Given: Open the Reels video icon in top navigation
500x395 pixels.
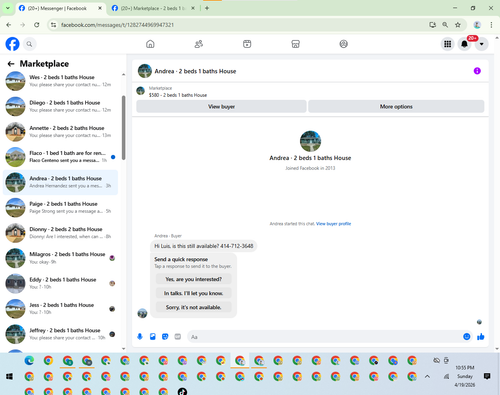Looking at the screenshot, I should 247,44.
